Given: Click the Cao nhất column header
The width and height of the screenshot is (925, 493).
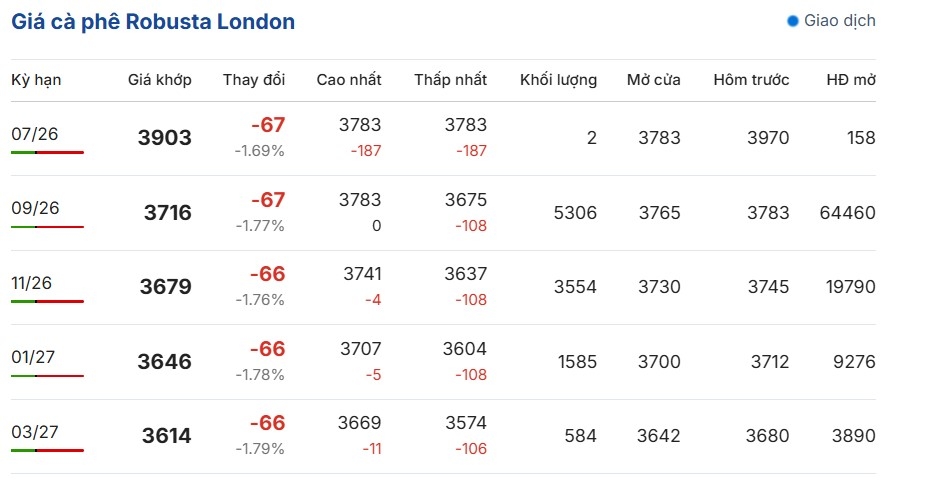Looking at the screenshot, I should (349, 80).
